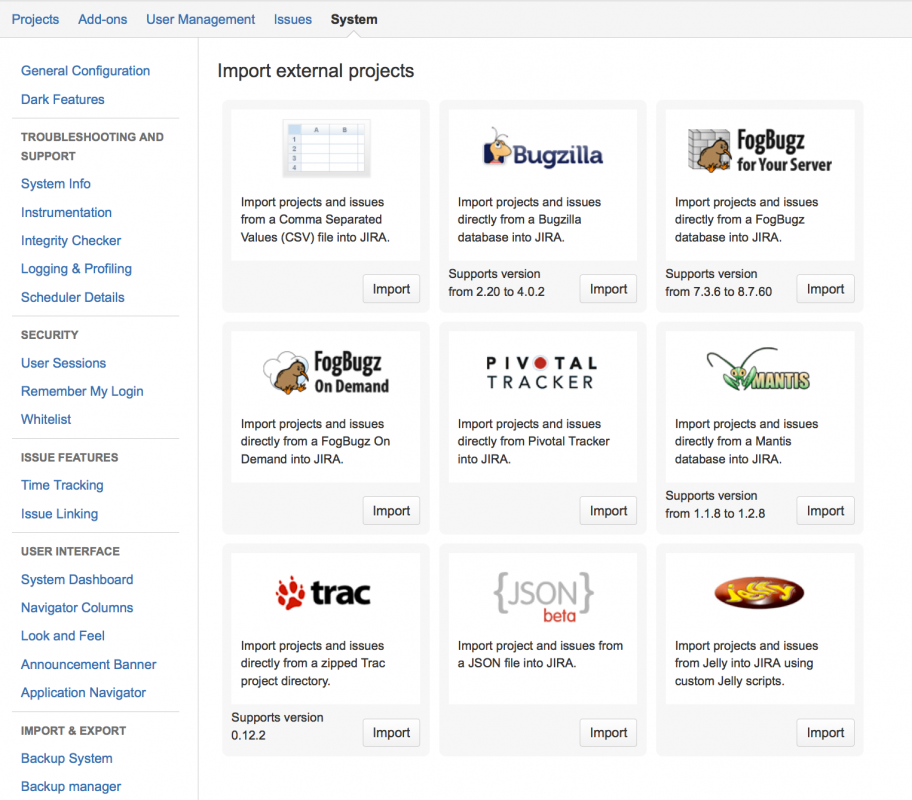Open the Add-ons tab
Viewport: 912px width, 800px height.
pos(102,19)
